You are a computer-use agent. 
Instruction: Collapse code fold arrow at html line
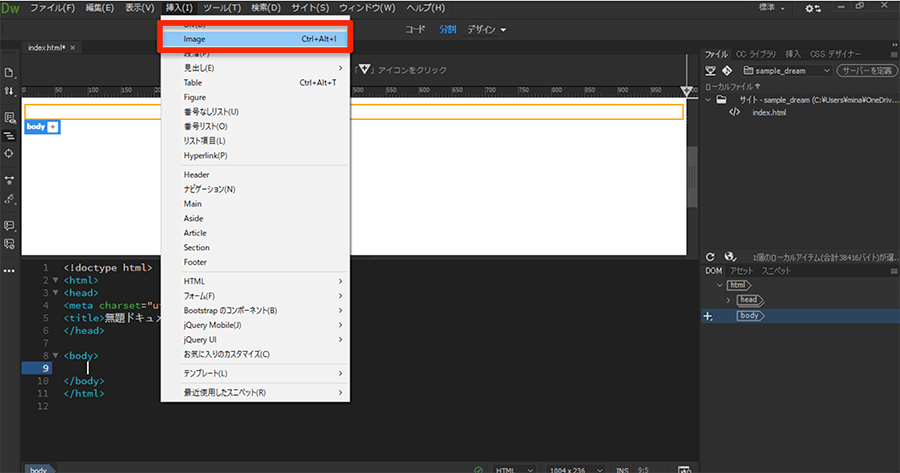click(x=54, y=281)
